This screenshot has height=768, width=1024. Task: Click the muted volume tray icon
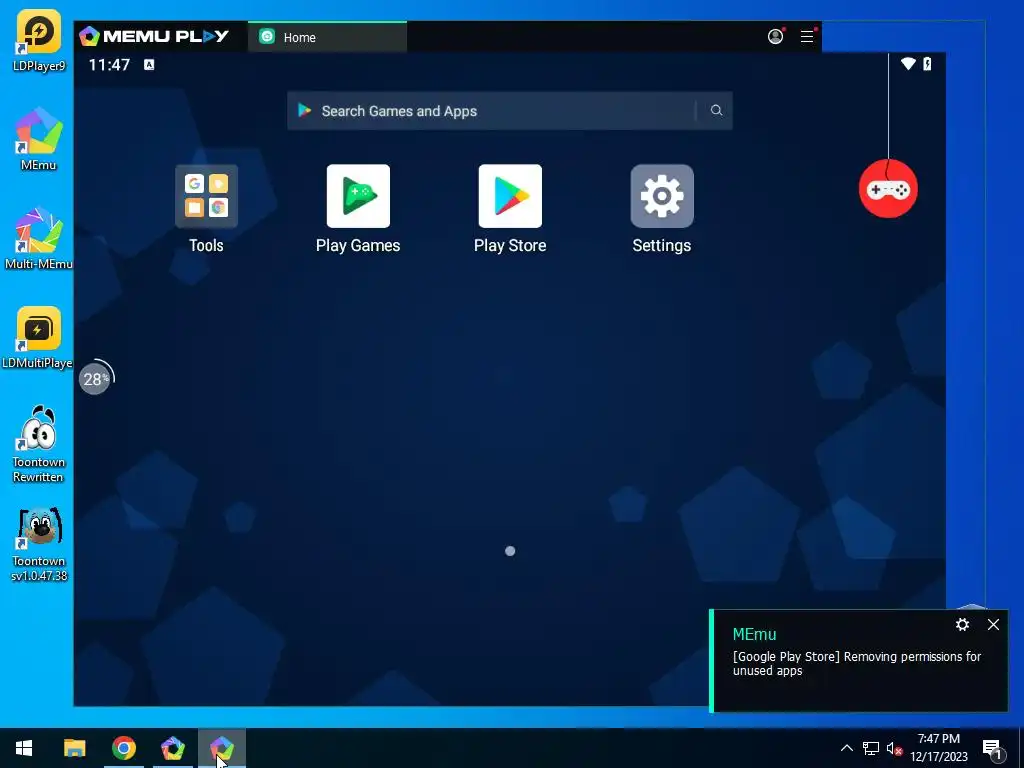pos(894,748)
